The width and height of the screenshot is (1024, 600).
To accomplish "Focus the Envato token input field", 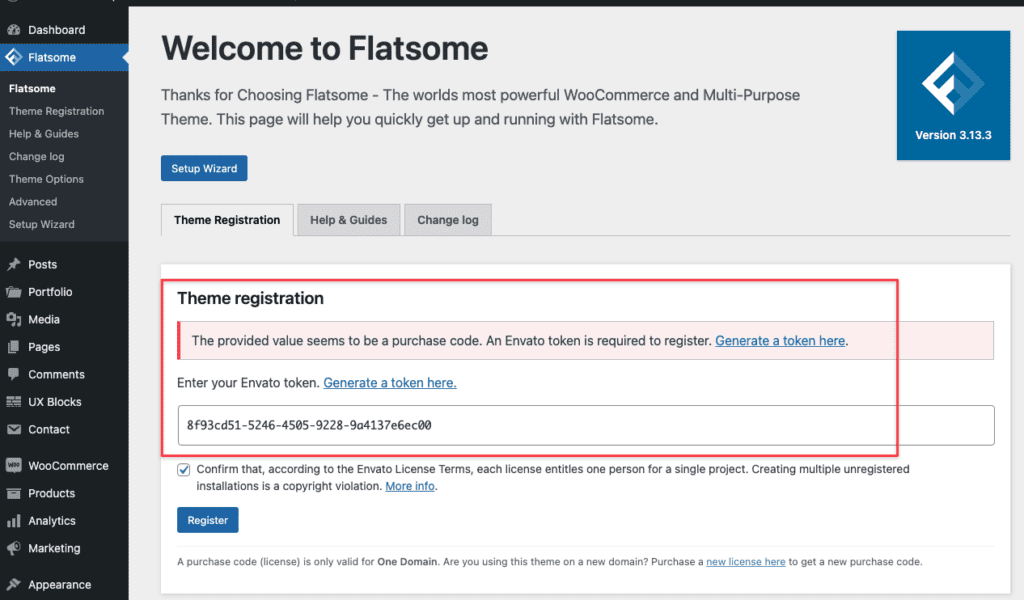I will [586, 426].
